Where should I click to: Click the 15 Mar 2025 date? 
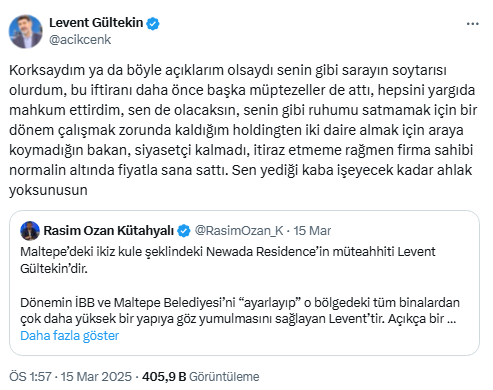tap(96, 376)
